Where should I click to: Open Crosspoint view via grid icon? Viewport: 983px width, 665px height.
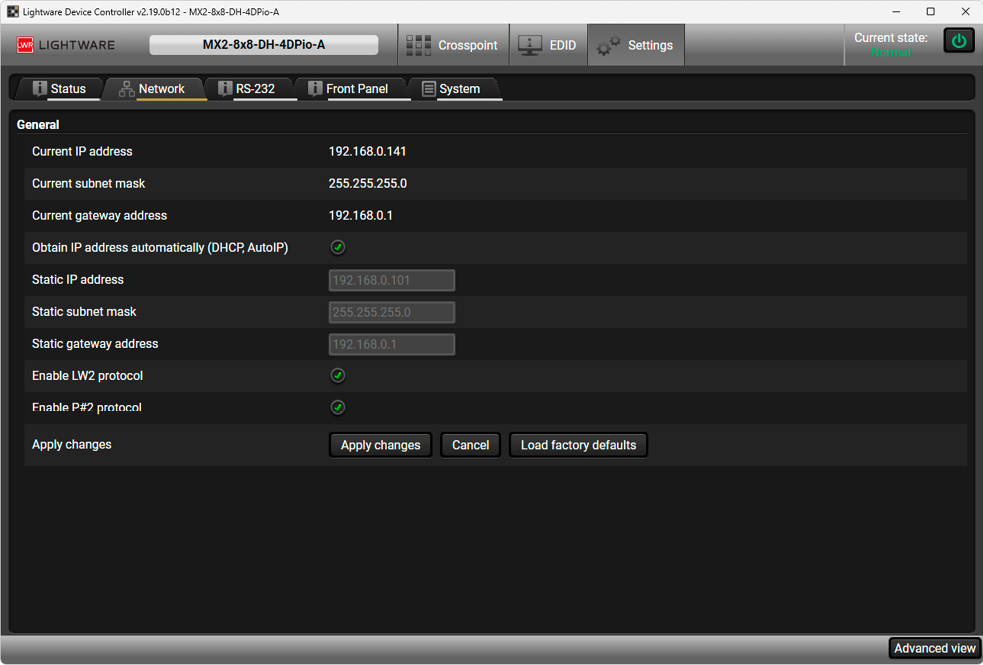(x=418, y=45)
